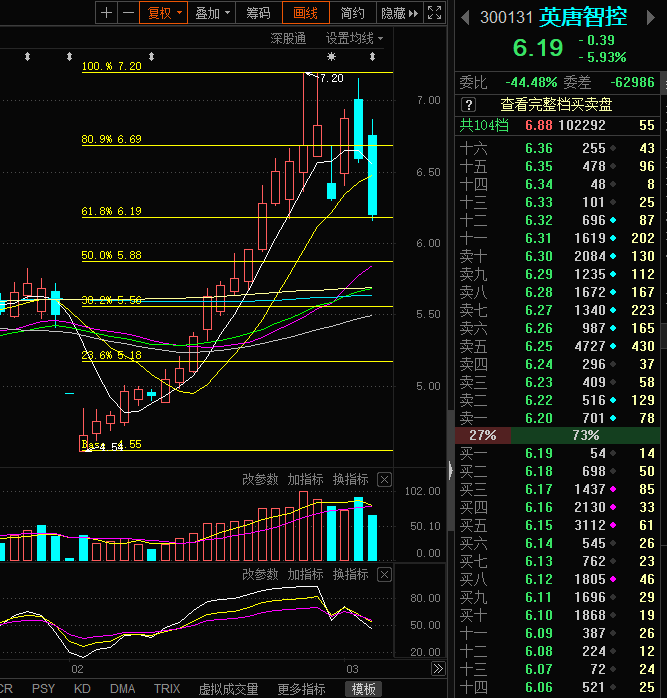Click the stock code 300131
Viewport: 667px width, 698px height.
(x=506, y=18)
